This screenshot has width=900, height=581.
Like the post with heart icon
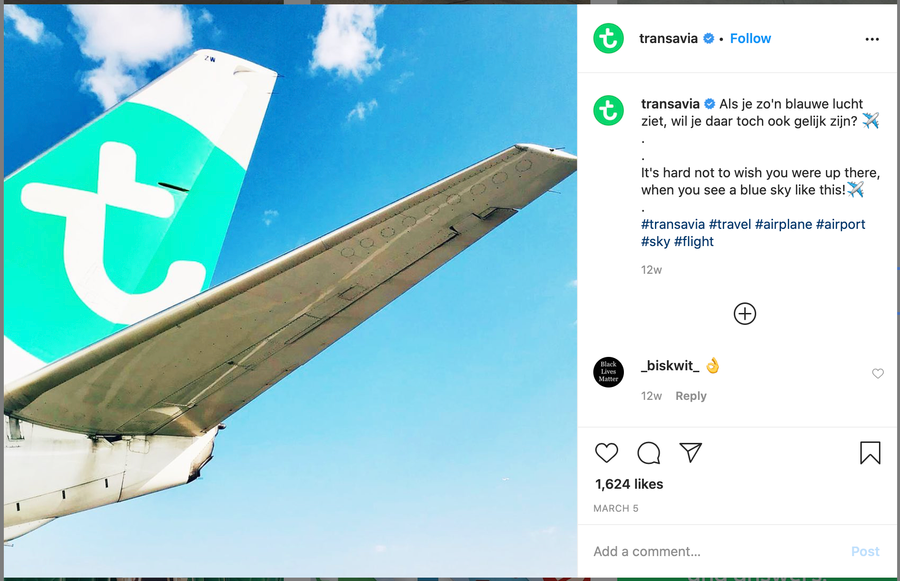pos(606,453)
